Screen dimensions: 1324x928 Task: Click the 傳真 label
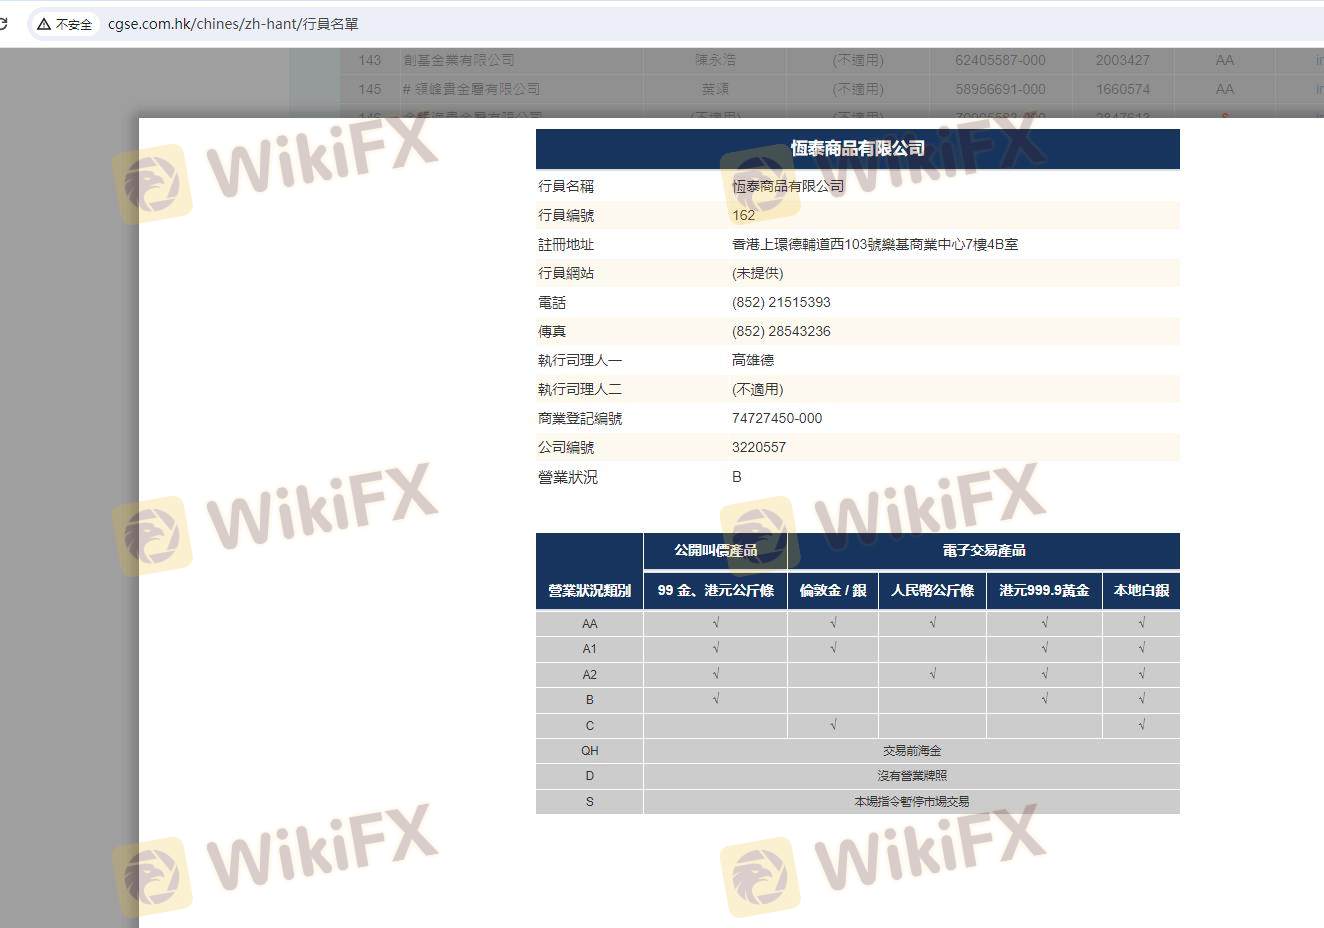(x=552, y=331)
